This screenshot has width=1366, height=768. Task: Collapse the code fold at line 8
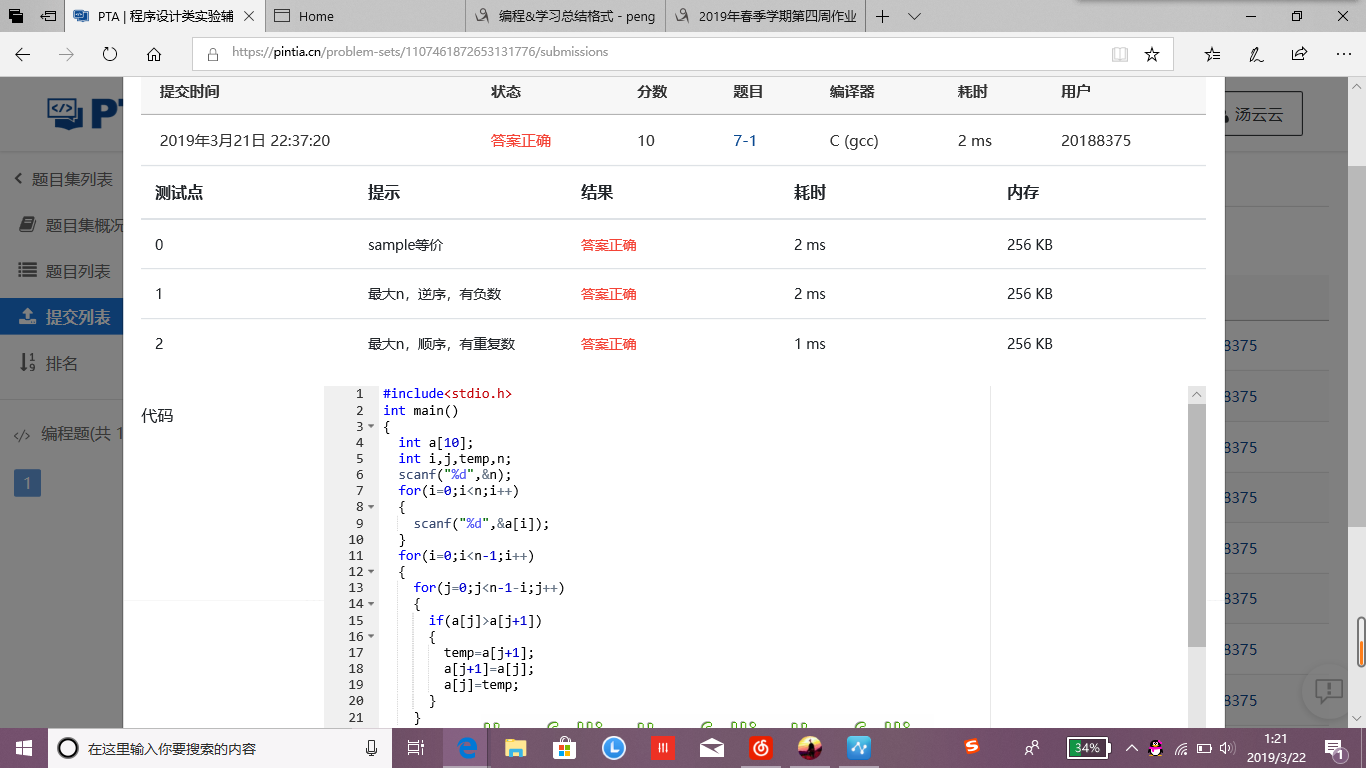tap(371, 507)
